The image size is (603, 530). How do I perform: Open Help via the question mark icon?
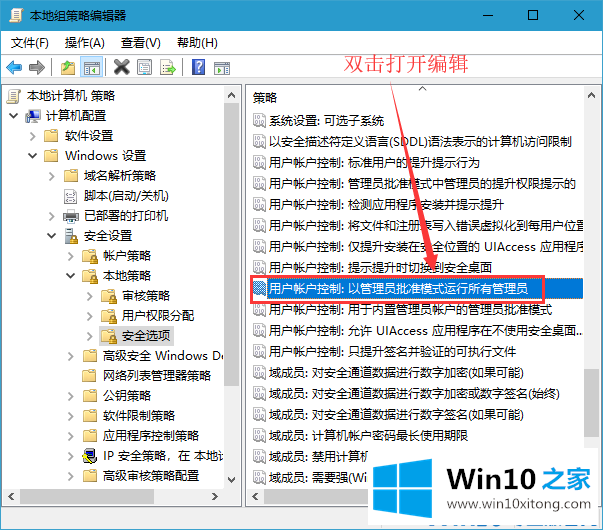[199, 67]
